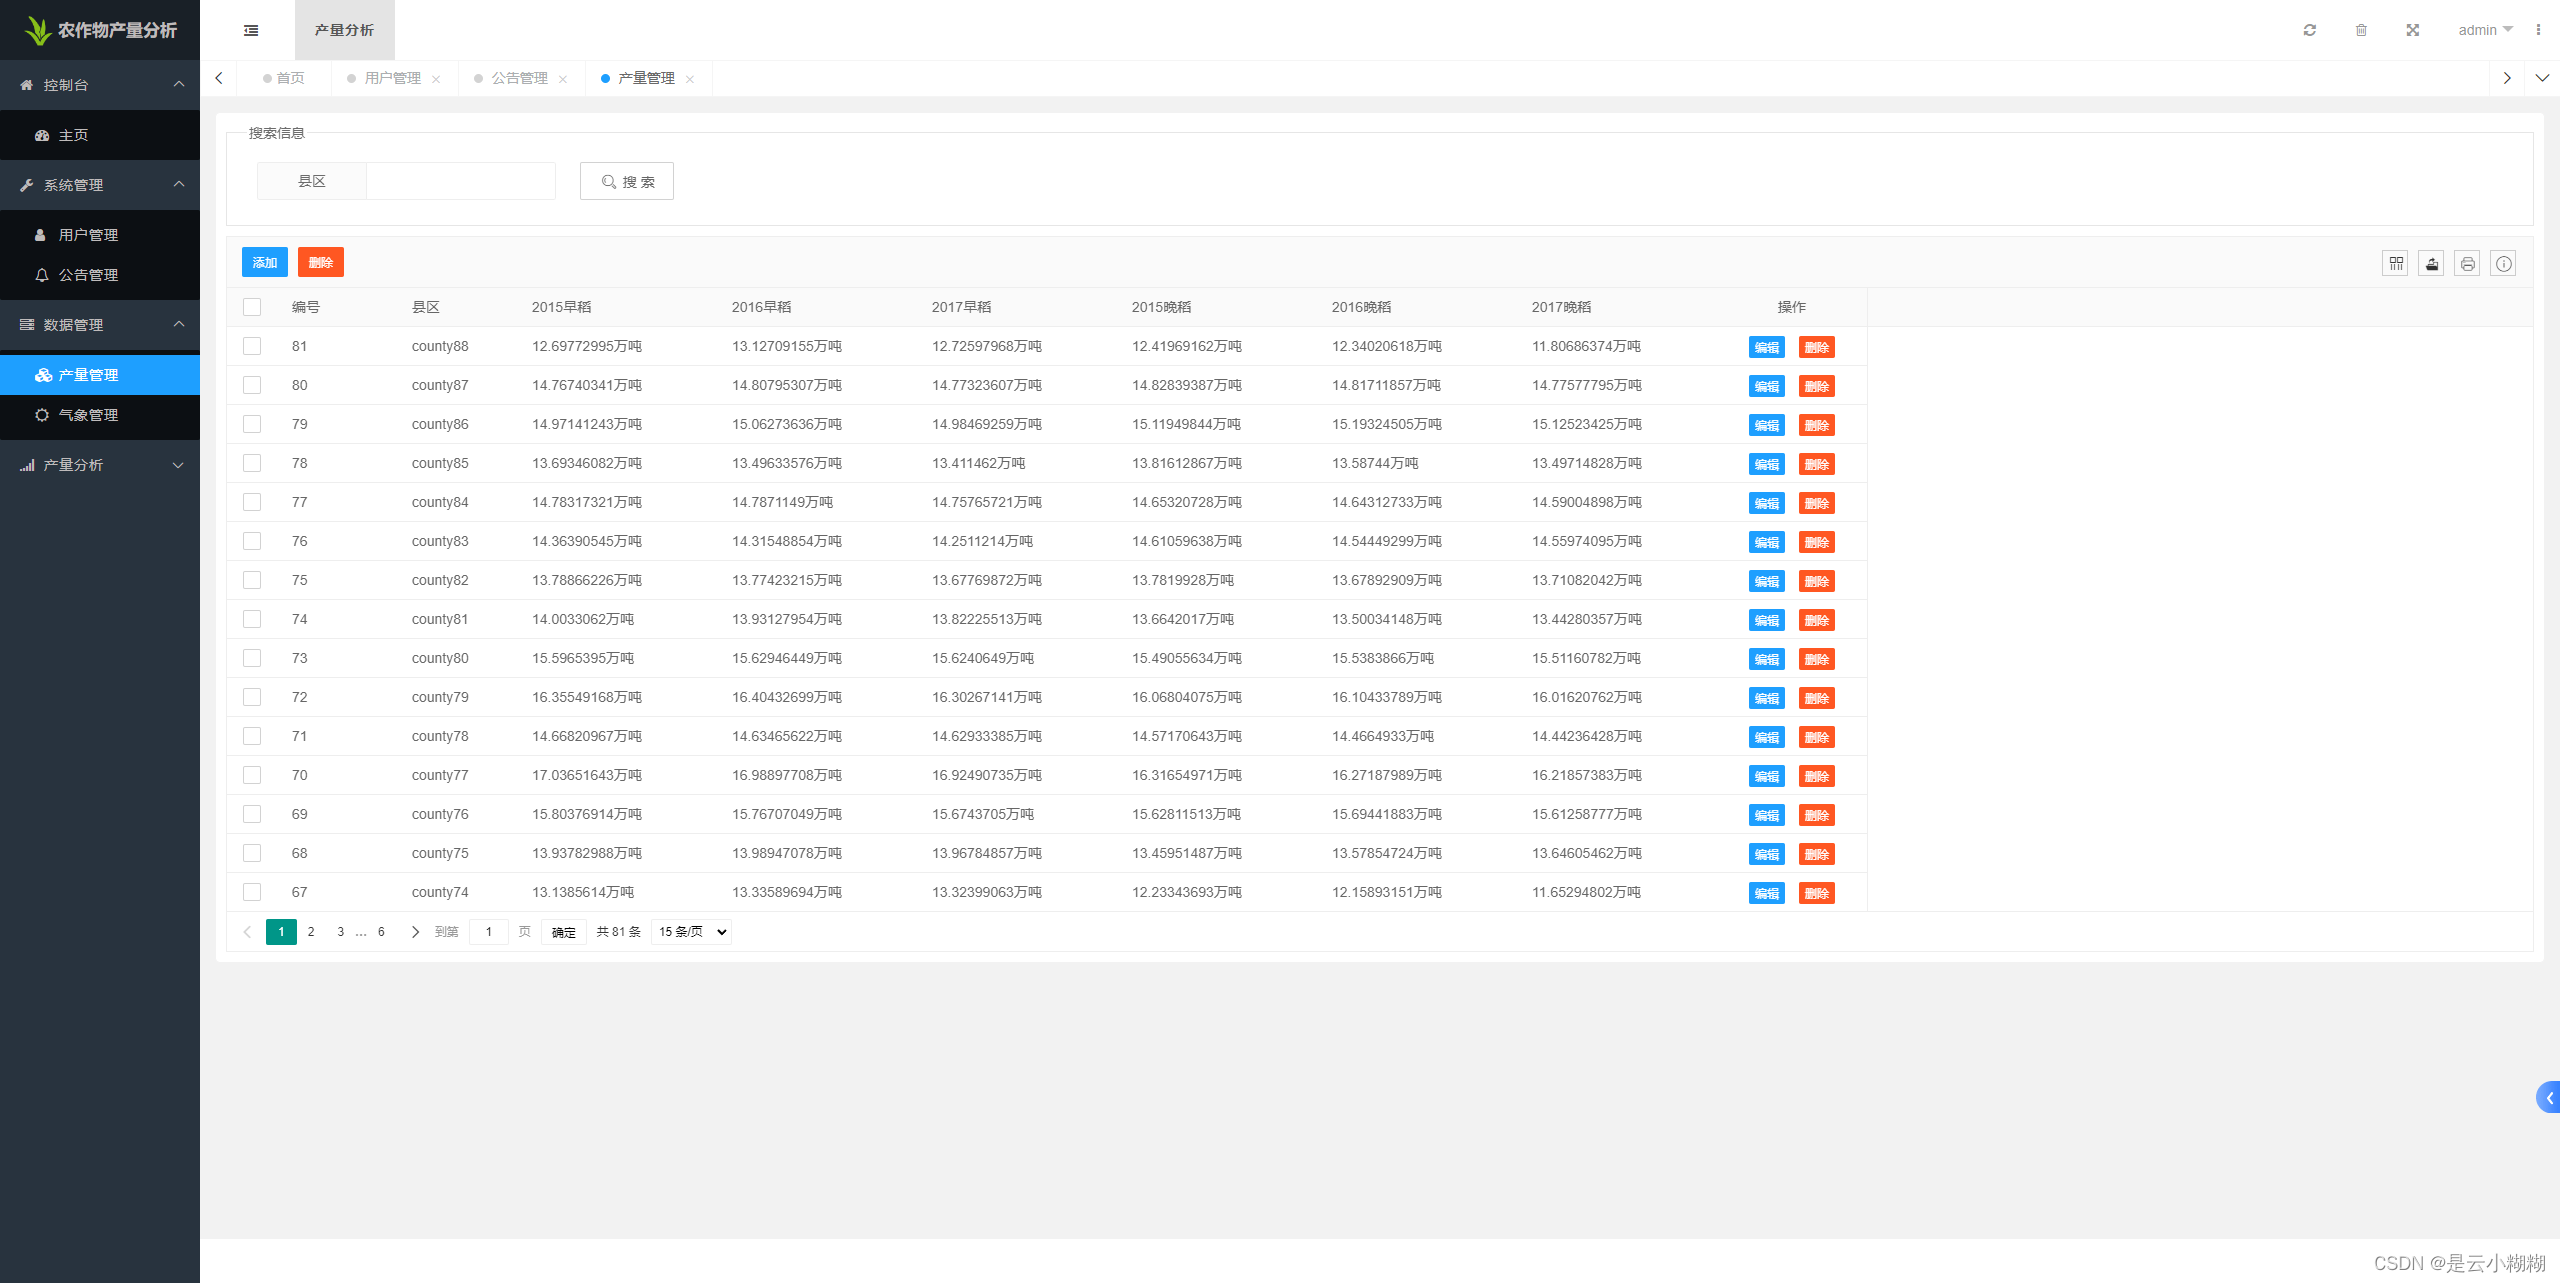Open 气象管理 in the sidebar

88,415
